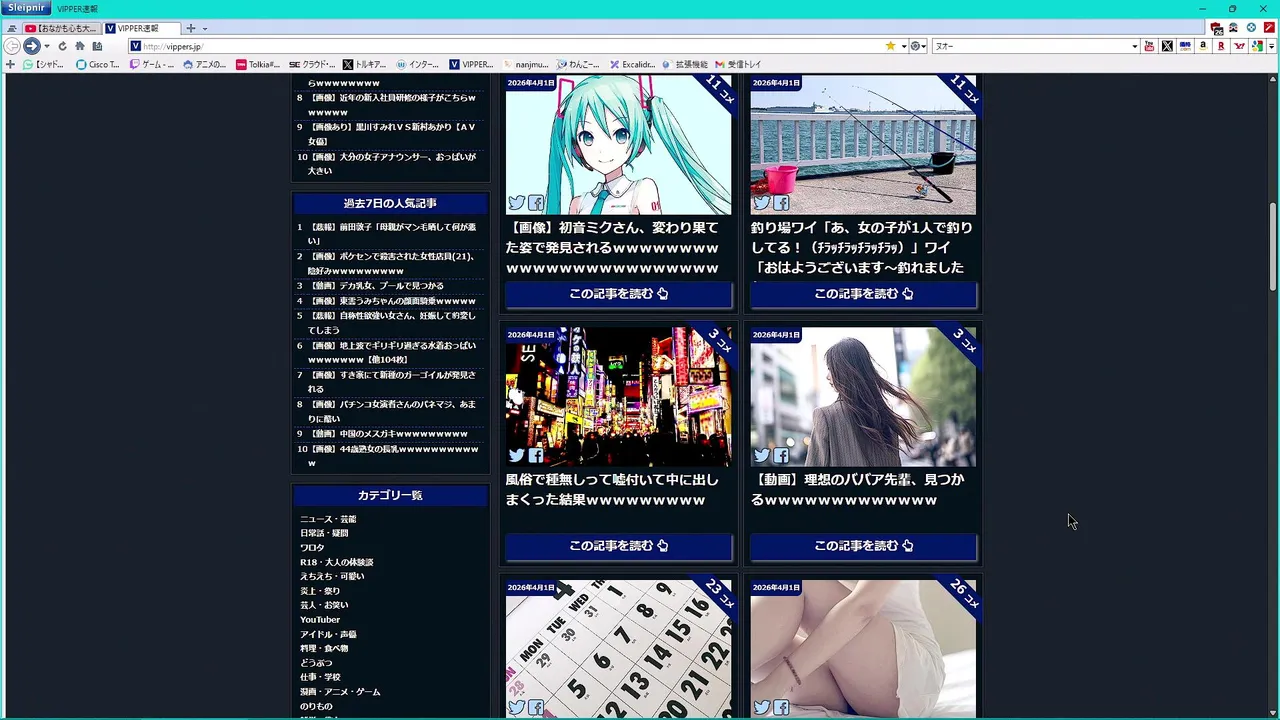Viewport: 1280px width, 720px height.
Task: Share 初音ミク article on Facebook
Action: coord(536,203)
